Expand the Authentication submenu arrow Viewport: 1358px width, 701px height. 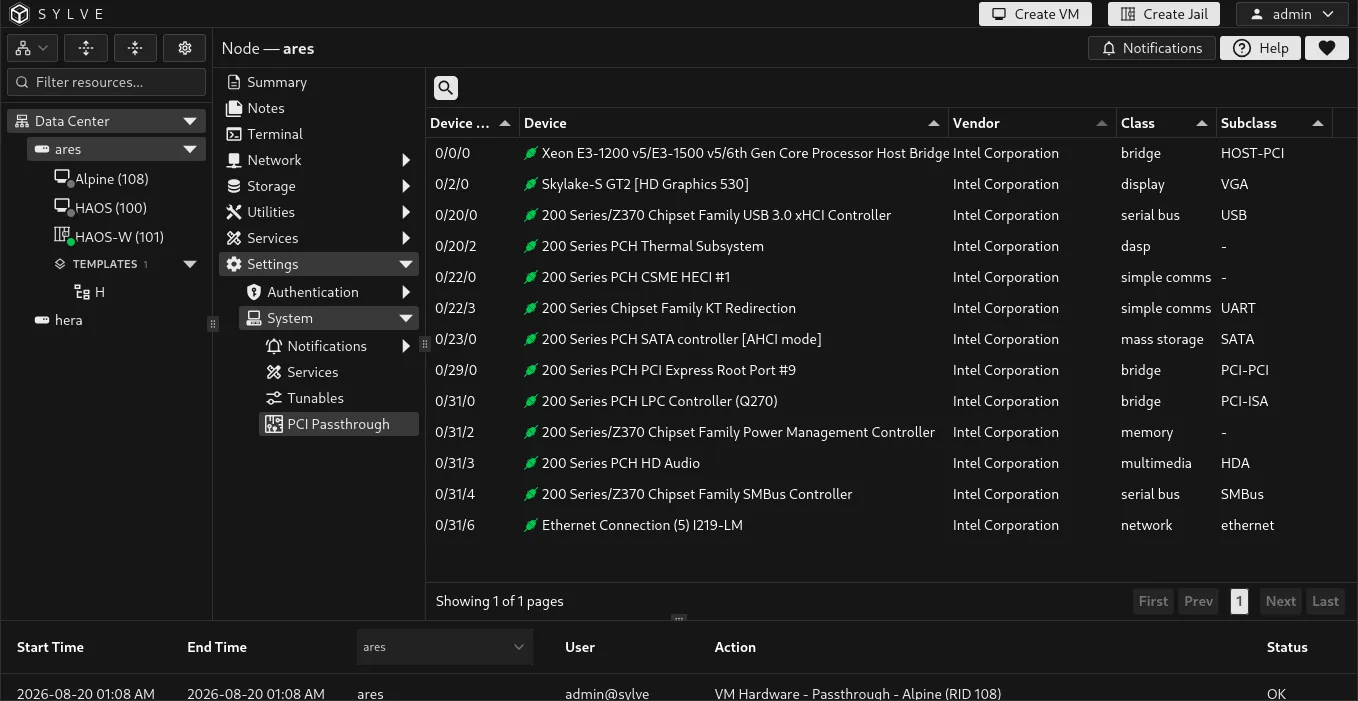pos(406,292)
